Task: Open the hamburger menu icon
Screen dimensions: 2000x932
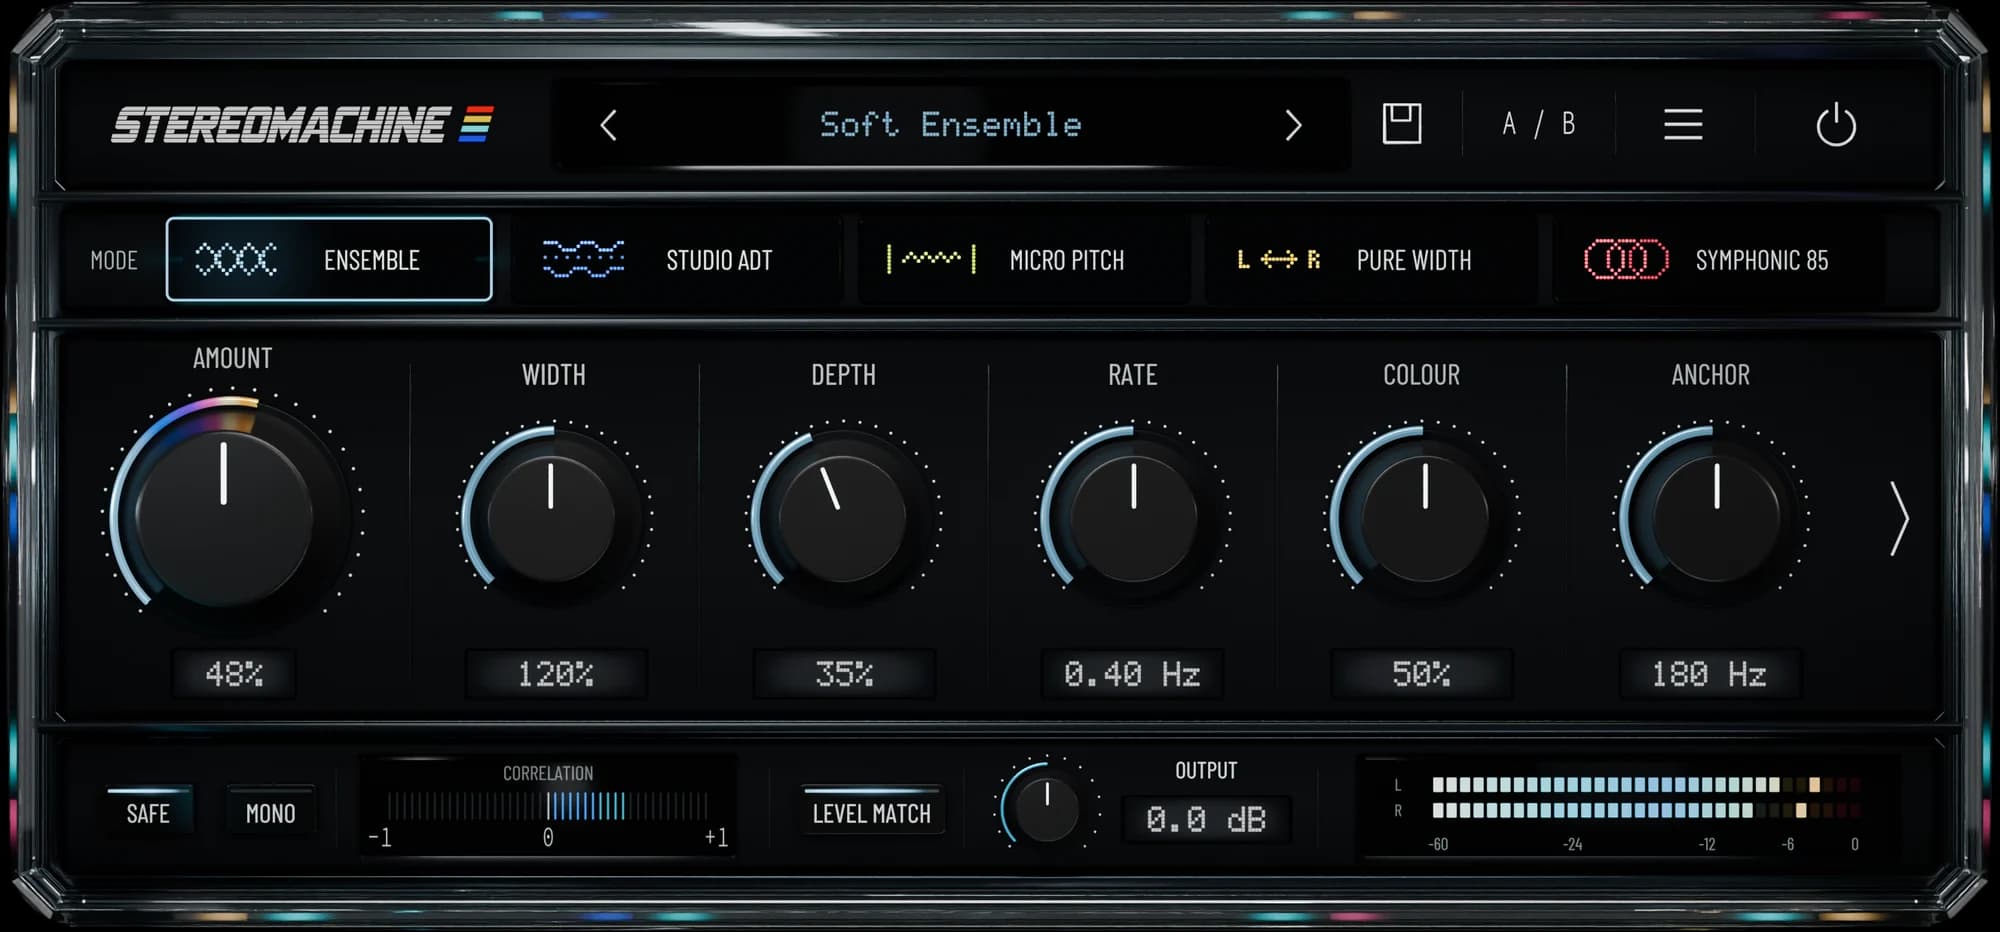Action: pyautogui.click(x=1683, y=125)
